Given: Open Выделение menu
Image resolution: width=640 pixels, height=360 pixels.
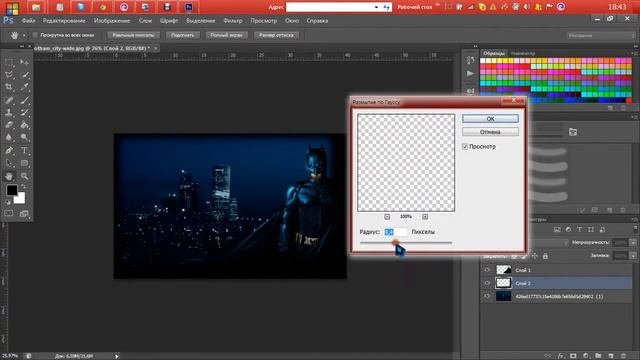Looking at the screenshot, I should (200, 20).
